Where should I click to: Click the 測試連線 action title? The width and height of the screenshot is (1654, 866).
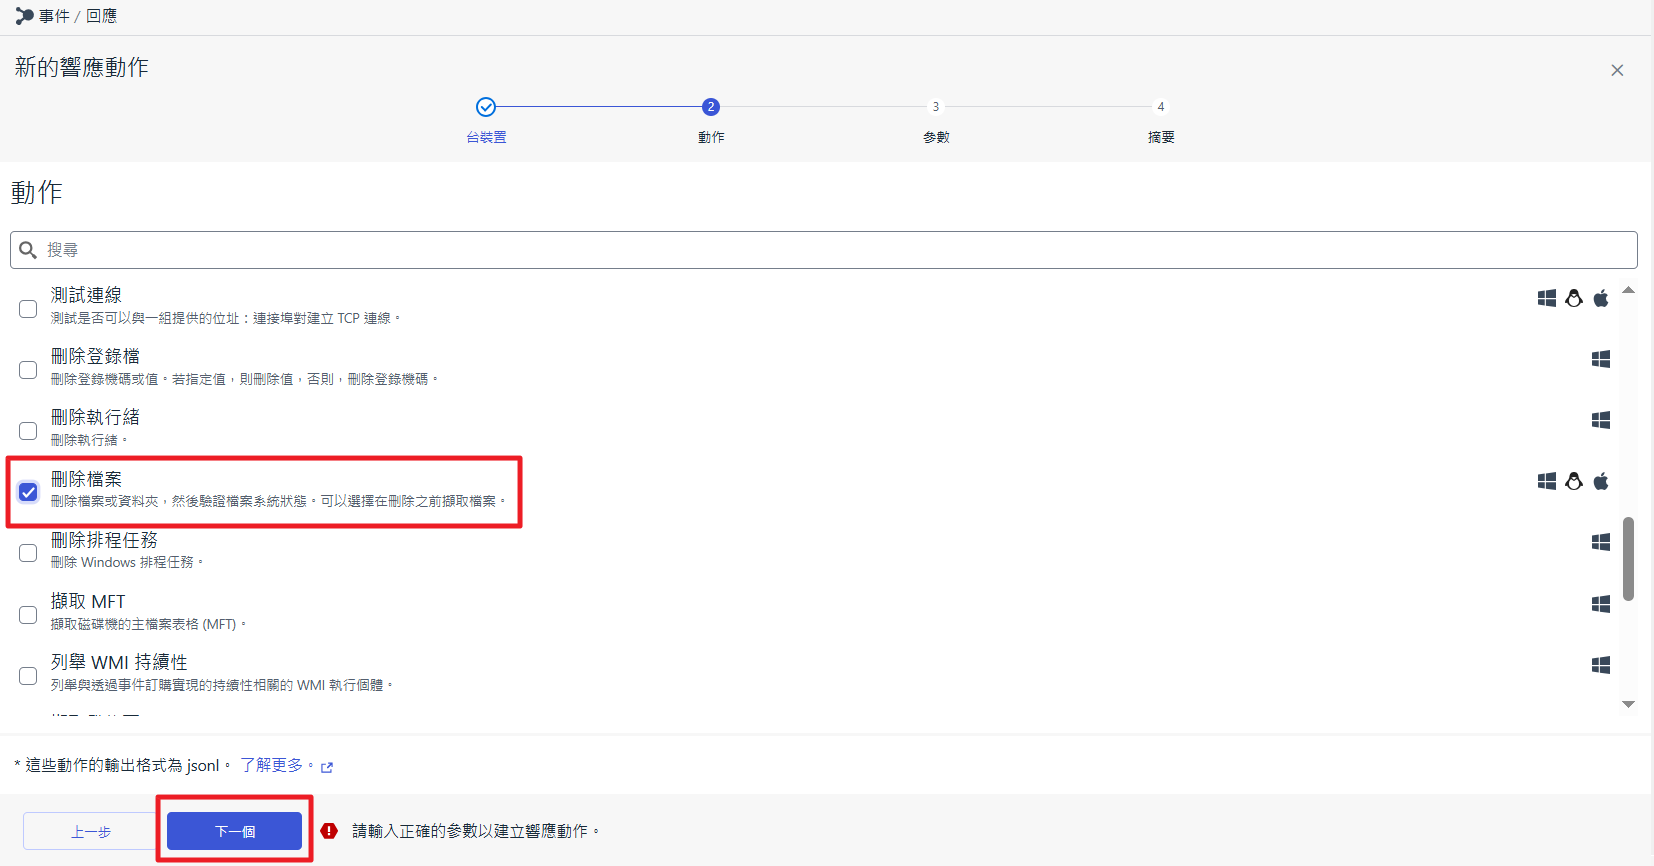[x=86, y=295]
